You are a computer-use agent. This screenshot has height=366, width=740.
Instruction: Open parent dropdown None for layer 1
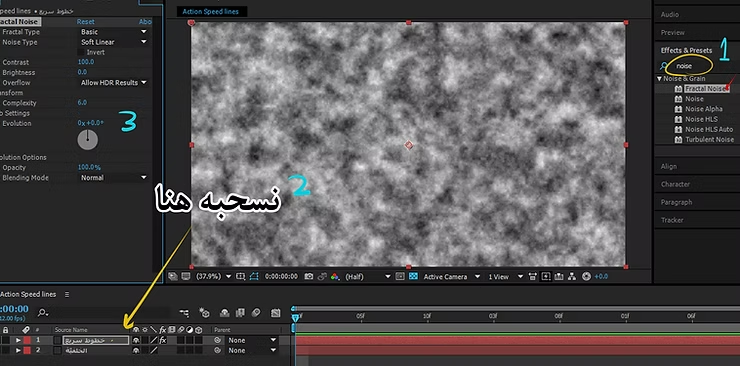tap(252, 340)
